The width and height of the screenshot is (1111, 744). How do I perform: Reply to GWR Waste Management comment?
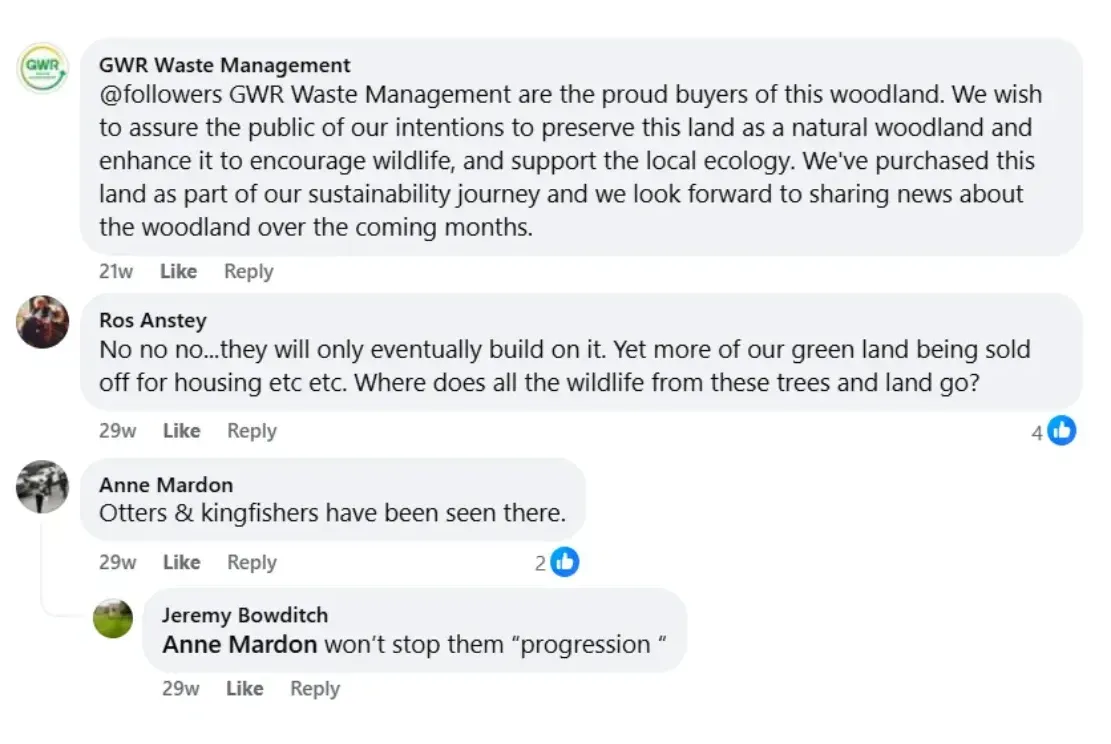click(248, 271)
